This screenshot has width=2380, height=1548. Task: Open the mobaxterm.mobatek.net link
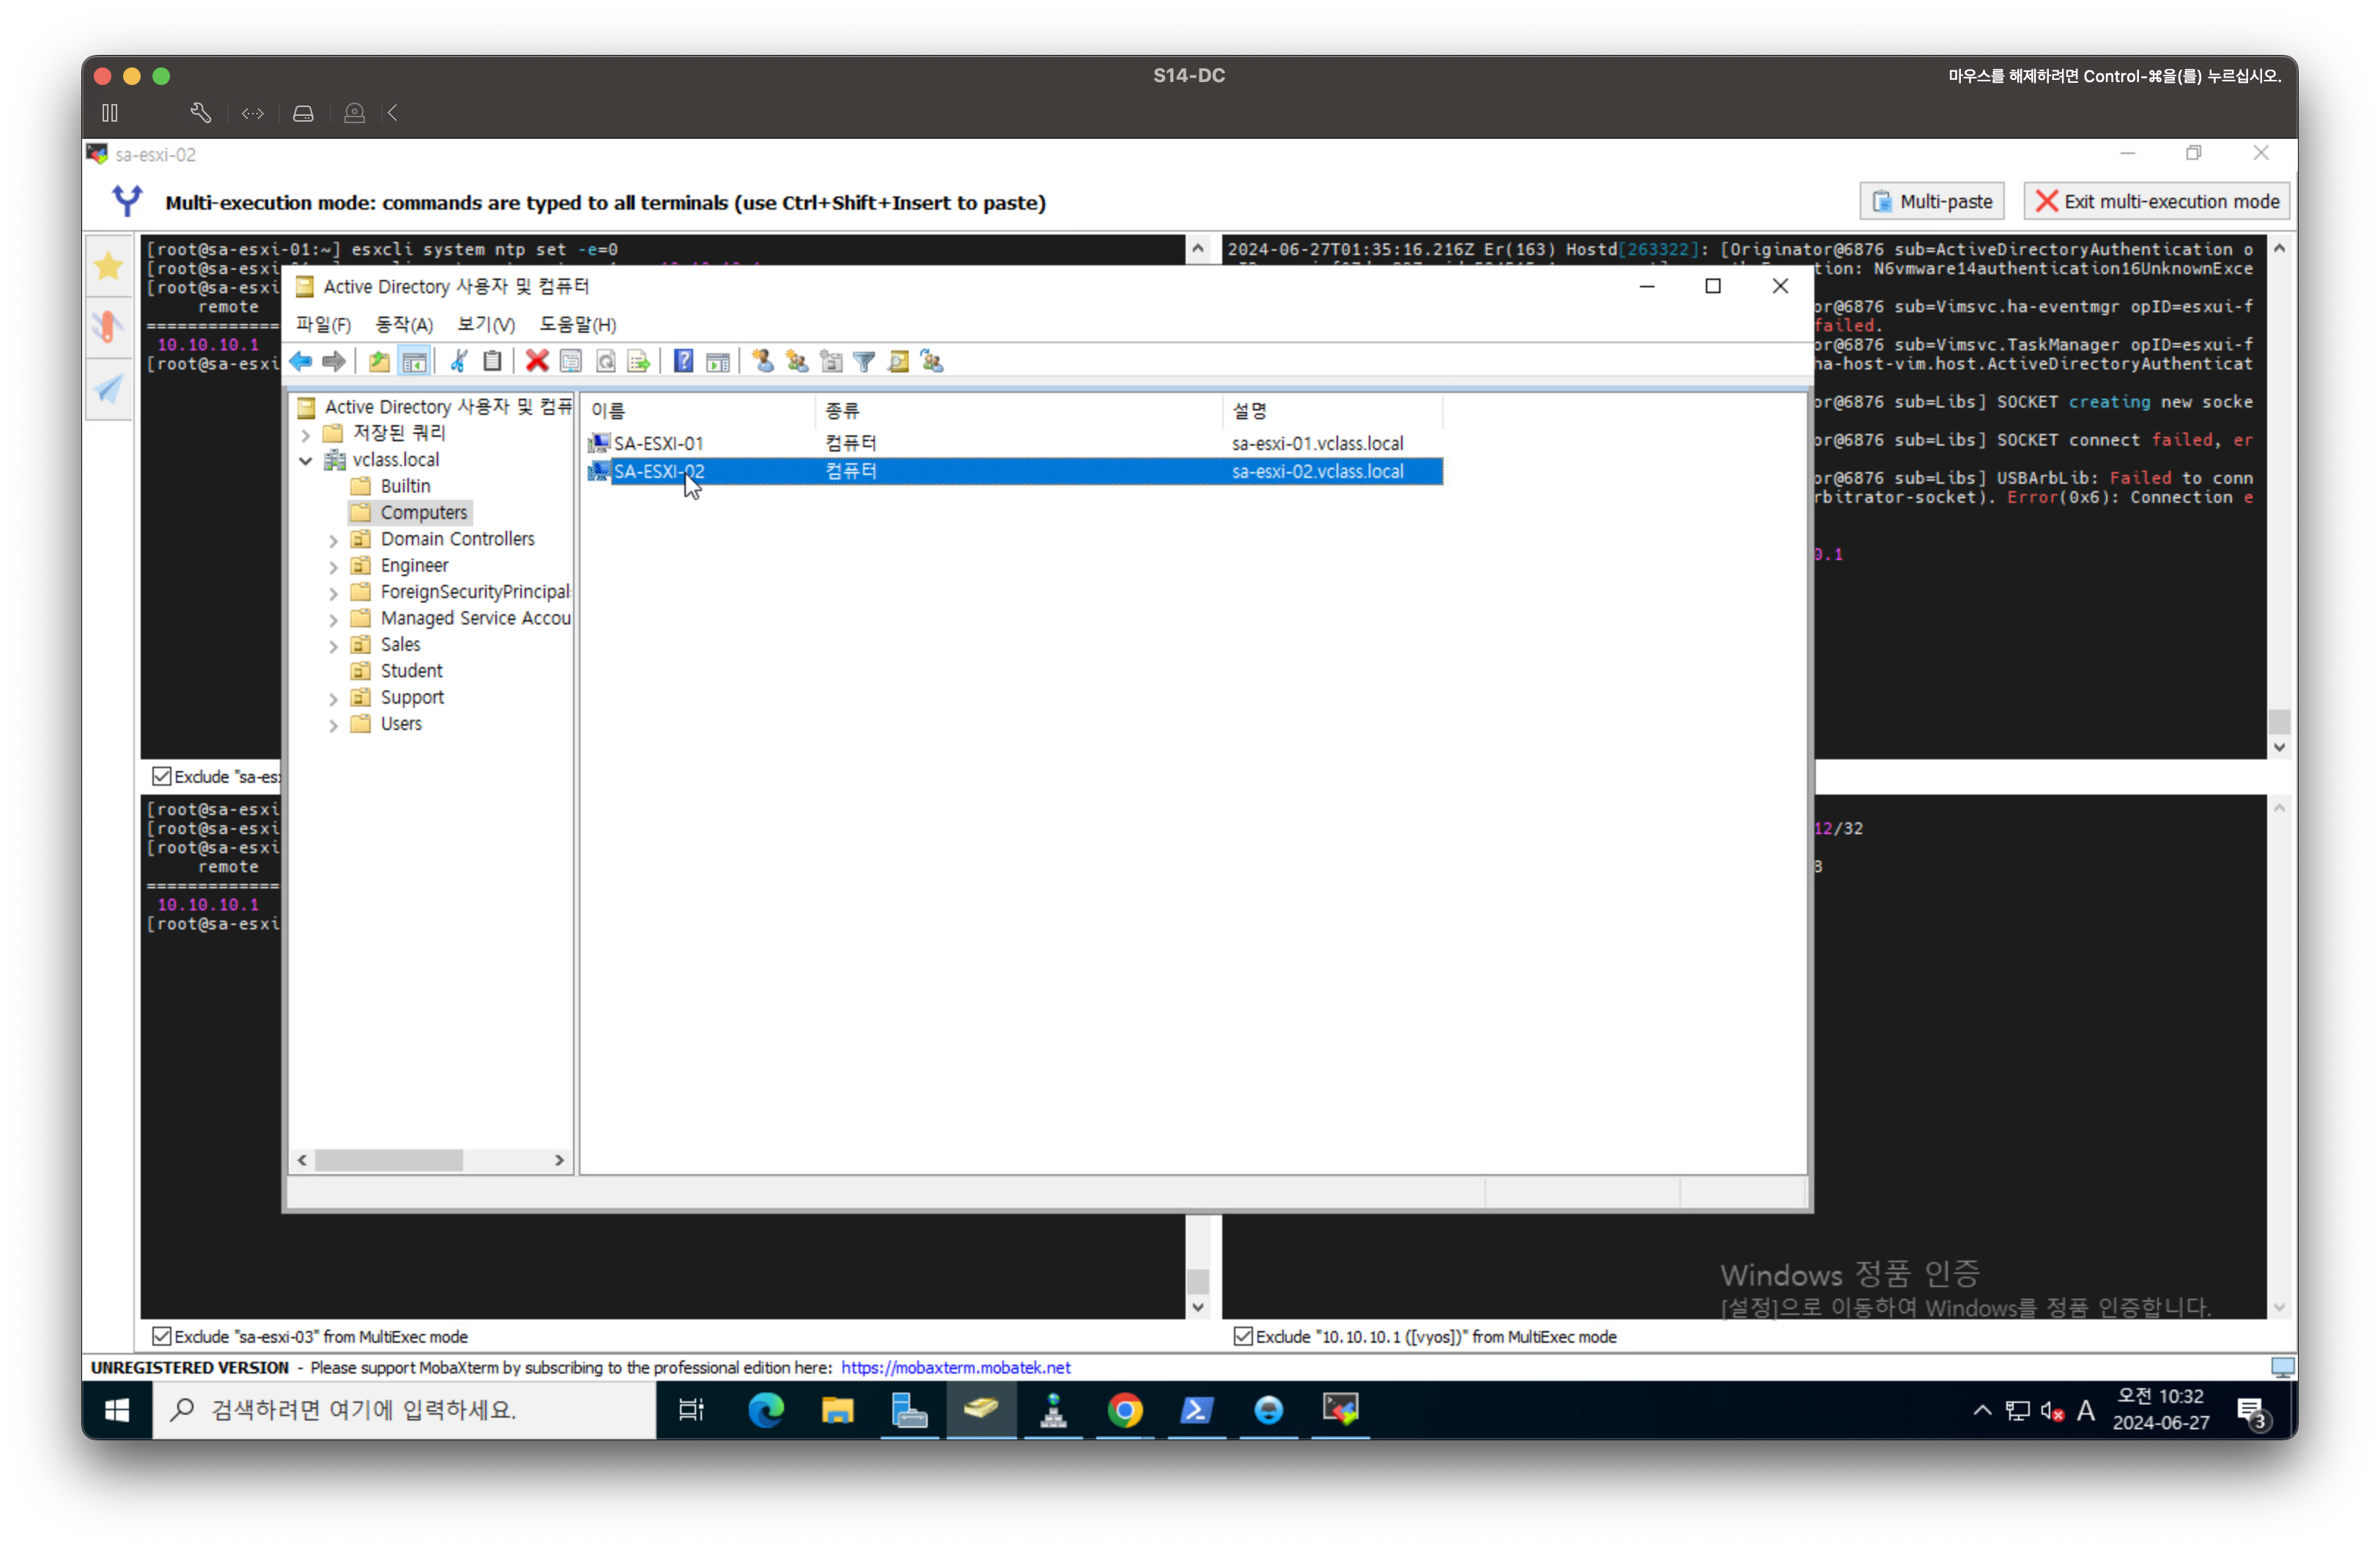pyautogui.click(x=955, y=1367)
